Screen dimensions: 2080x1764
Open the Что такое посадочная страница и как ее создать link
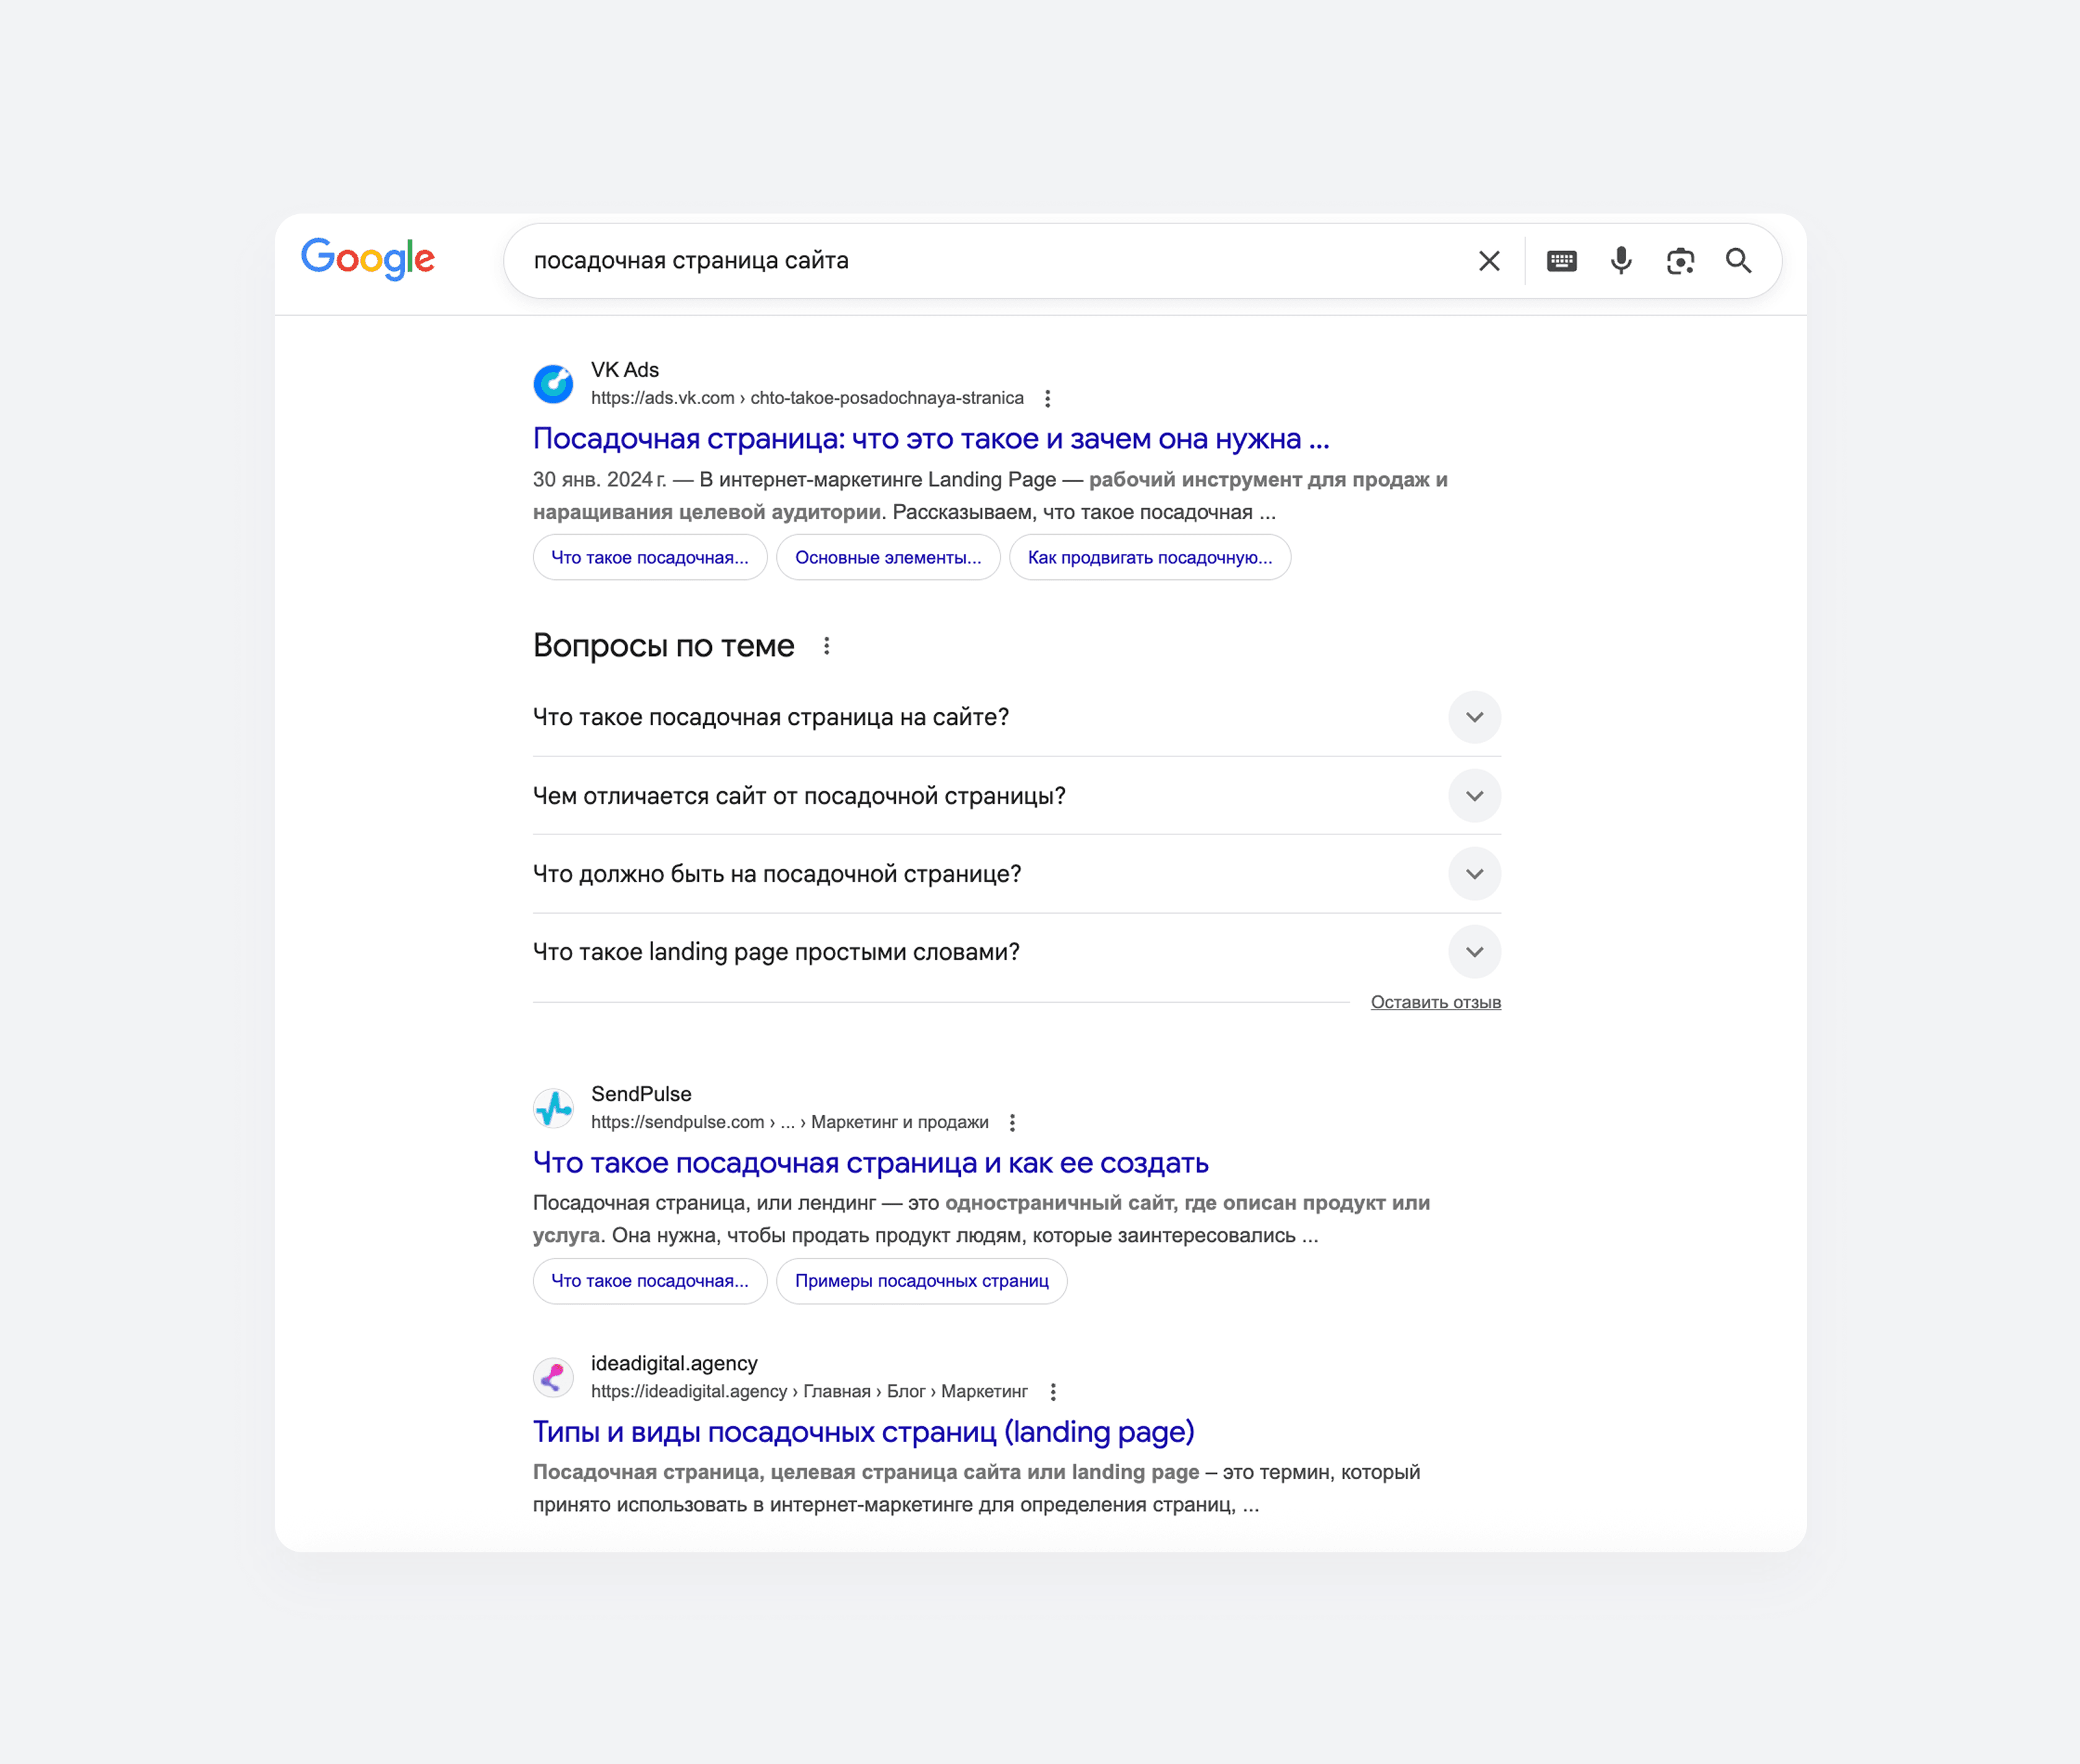(870, 1163)
